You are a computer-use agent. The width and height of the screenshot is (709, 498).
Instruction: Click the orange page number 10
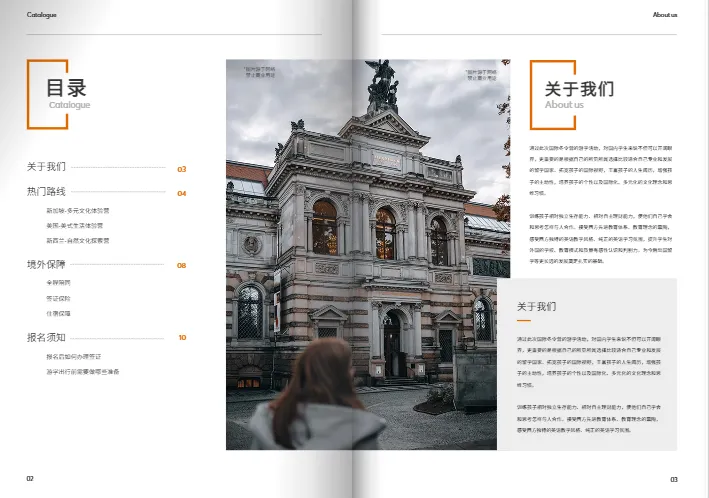click(182, 337)
